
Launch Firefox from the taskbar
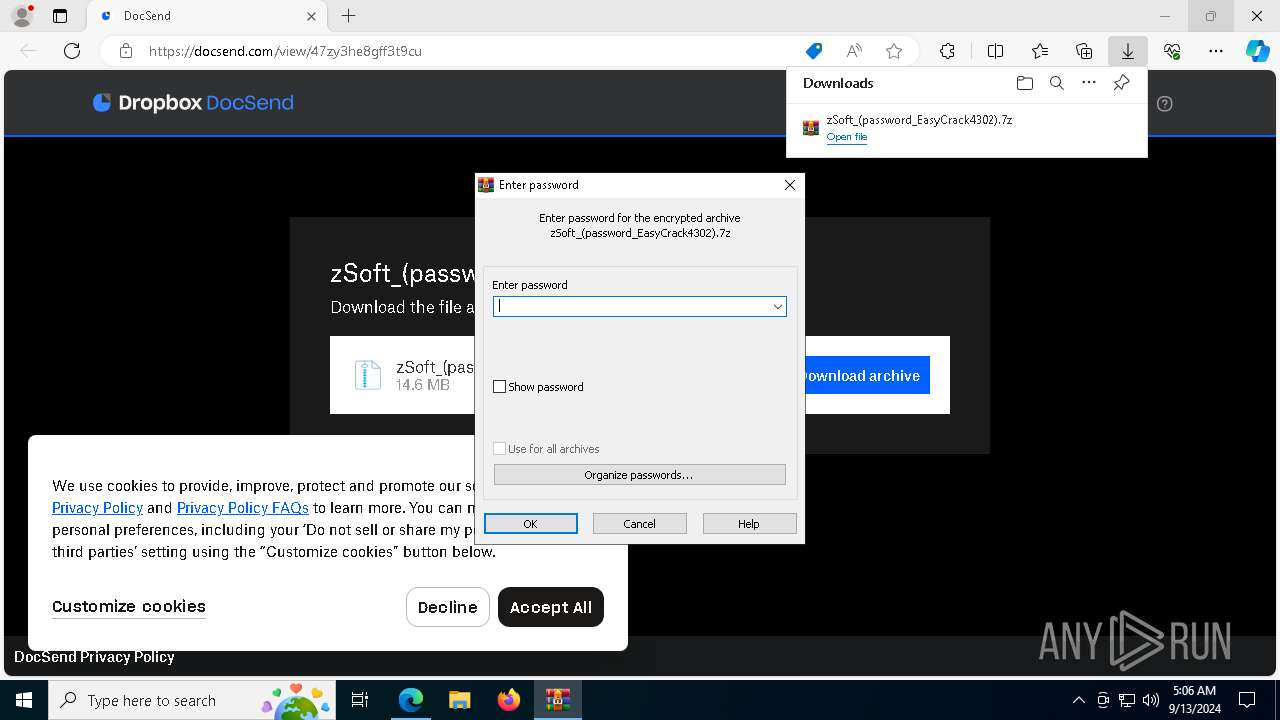[x=508, y=701]
